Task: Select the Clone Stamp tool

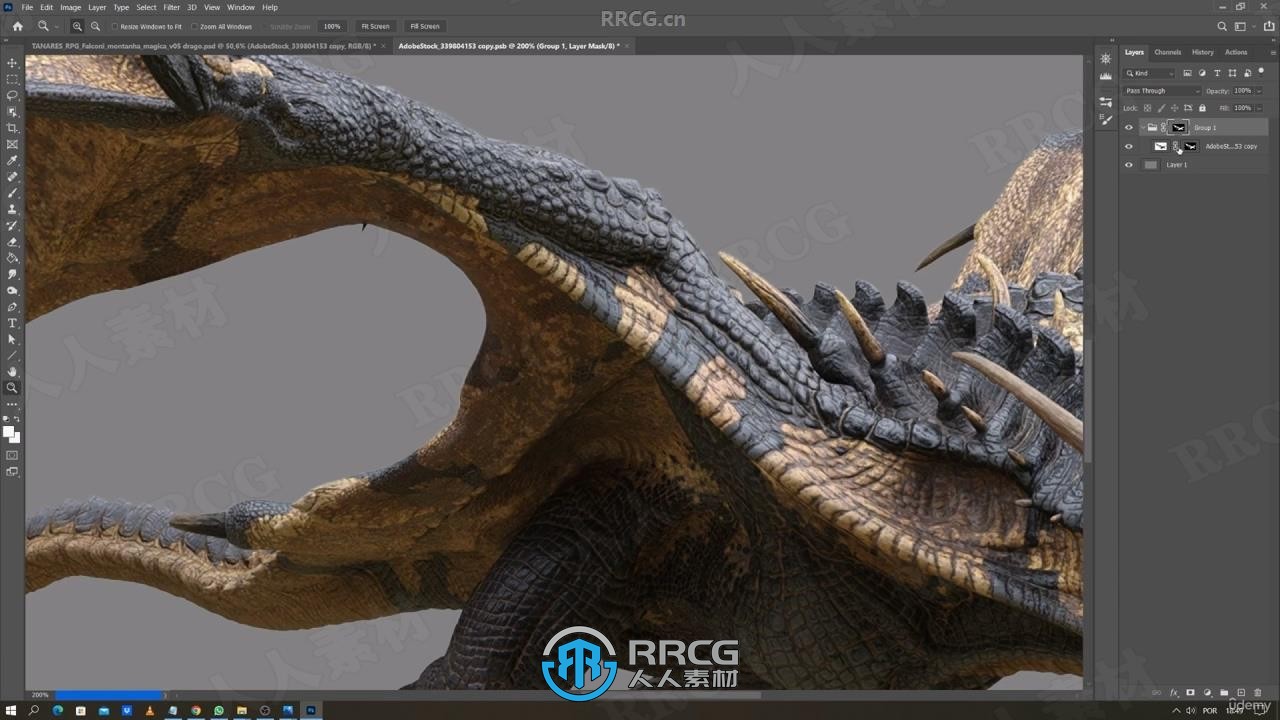Action: [x=12, y=209]
